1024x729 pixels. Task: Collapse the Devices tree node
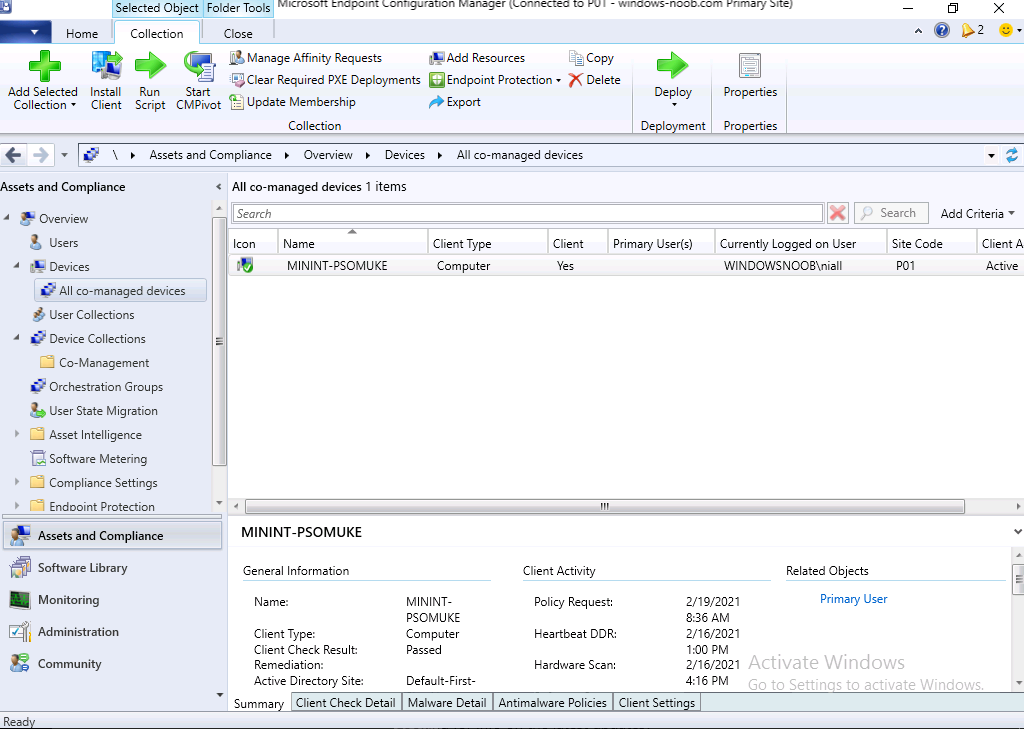[x=17, y=266]
